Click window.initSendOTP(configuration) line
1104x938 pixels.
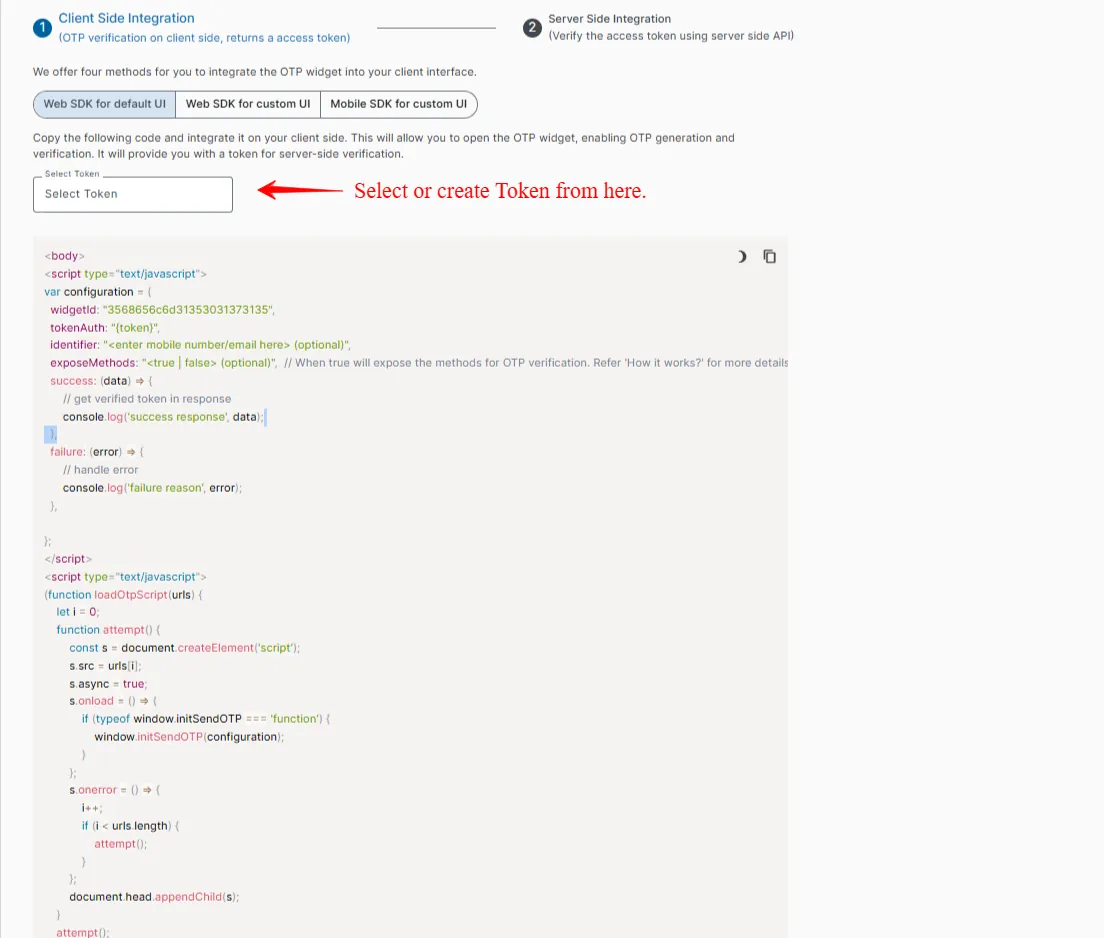click(x=189, y=737)
